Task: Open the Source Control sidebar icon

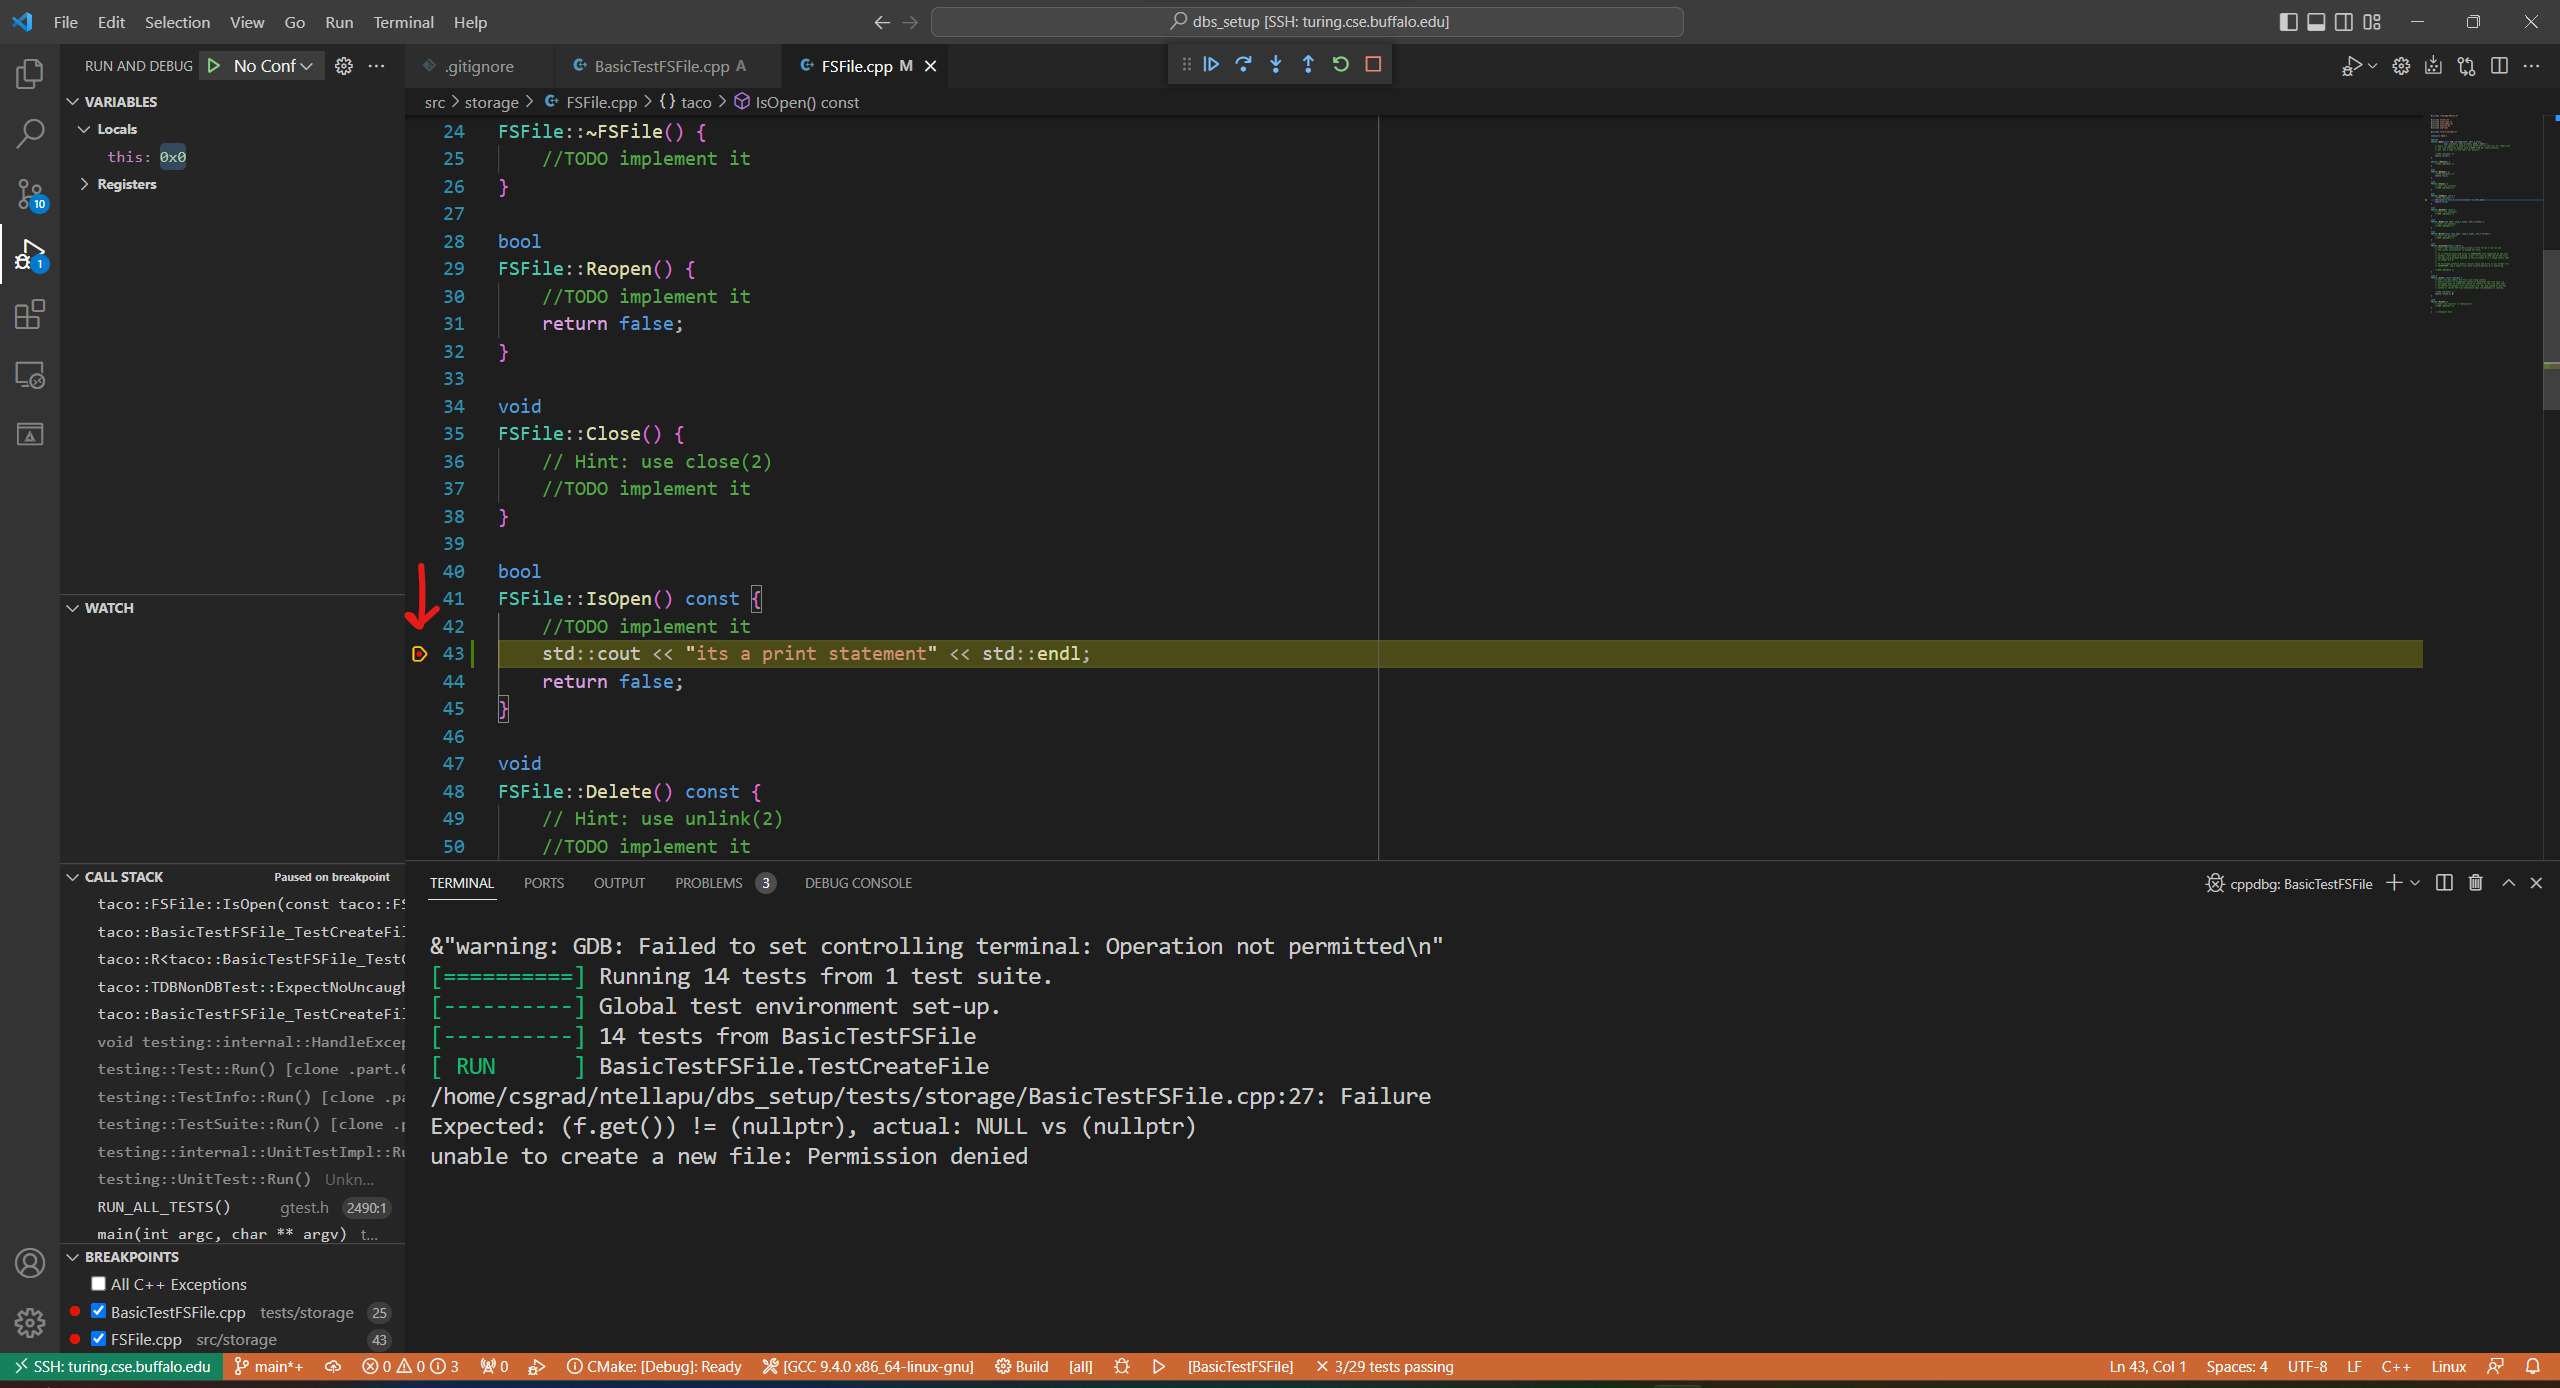Action: (x=29, y=195)
